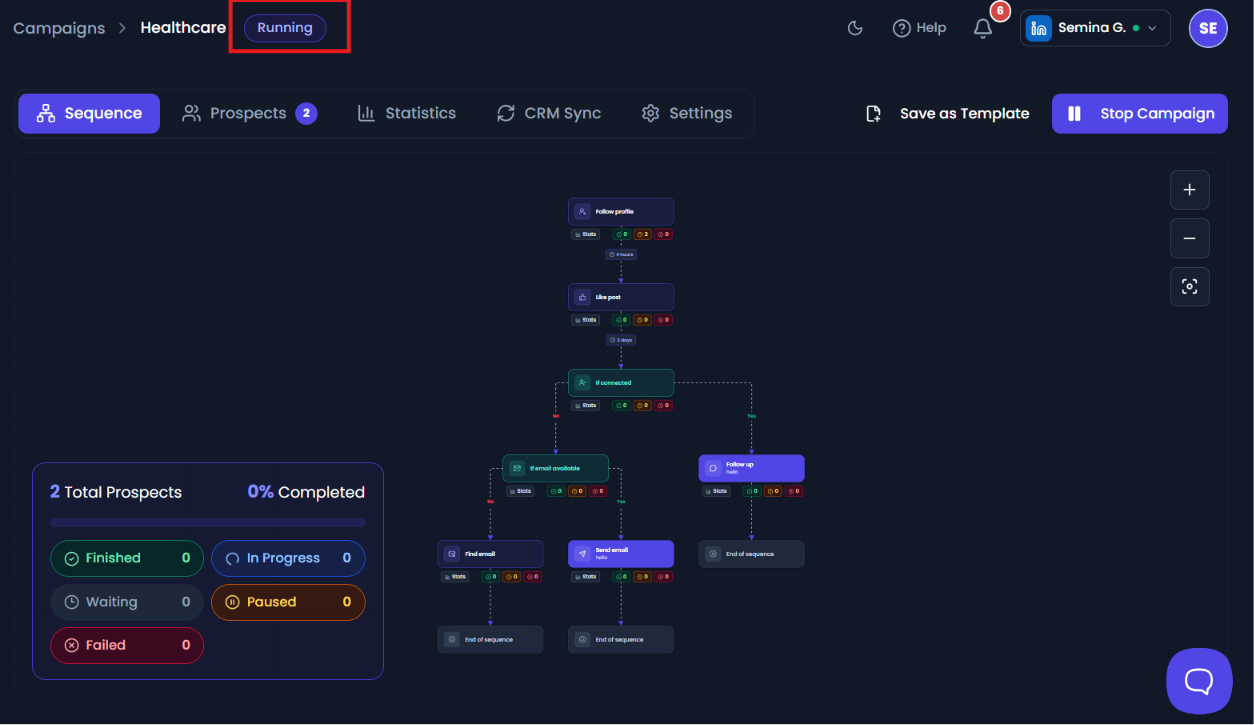
Task: Click the SE profile avatar
Action: [x=1208, y=28]
